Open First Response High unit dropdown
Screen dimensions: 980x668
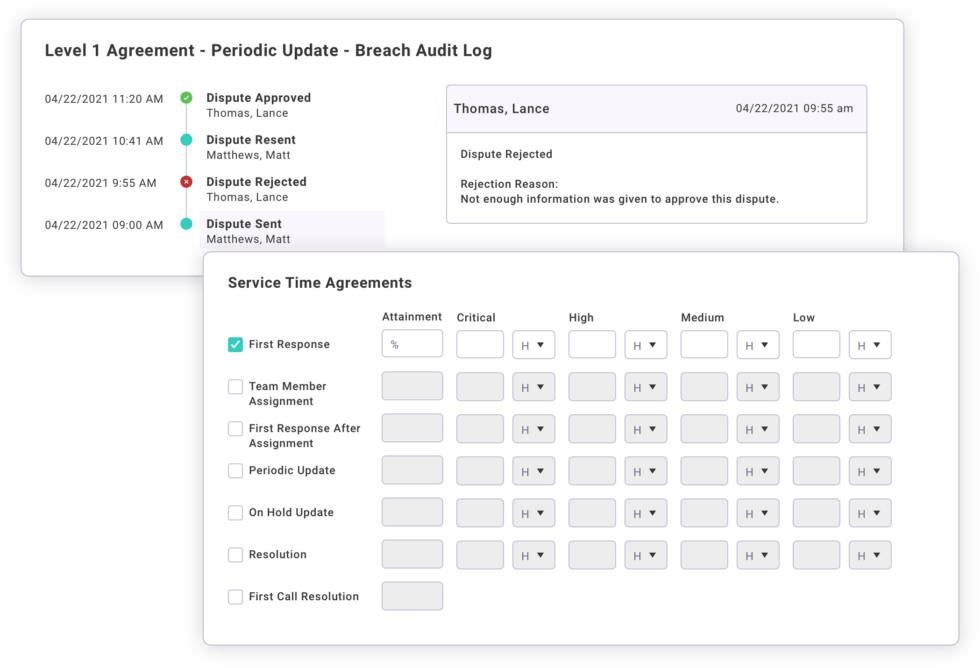coord(646,345)
